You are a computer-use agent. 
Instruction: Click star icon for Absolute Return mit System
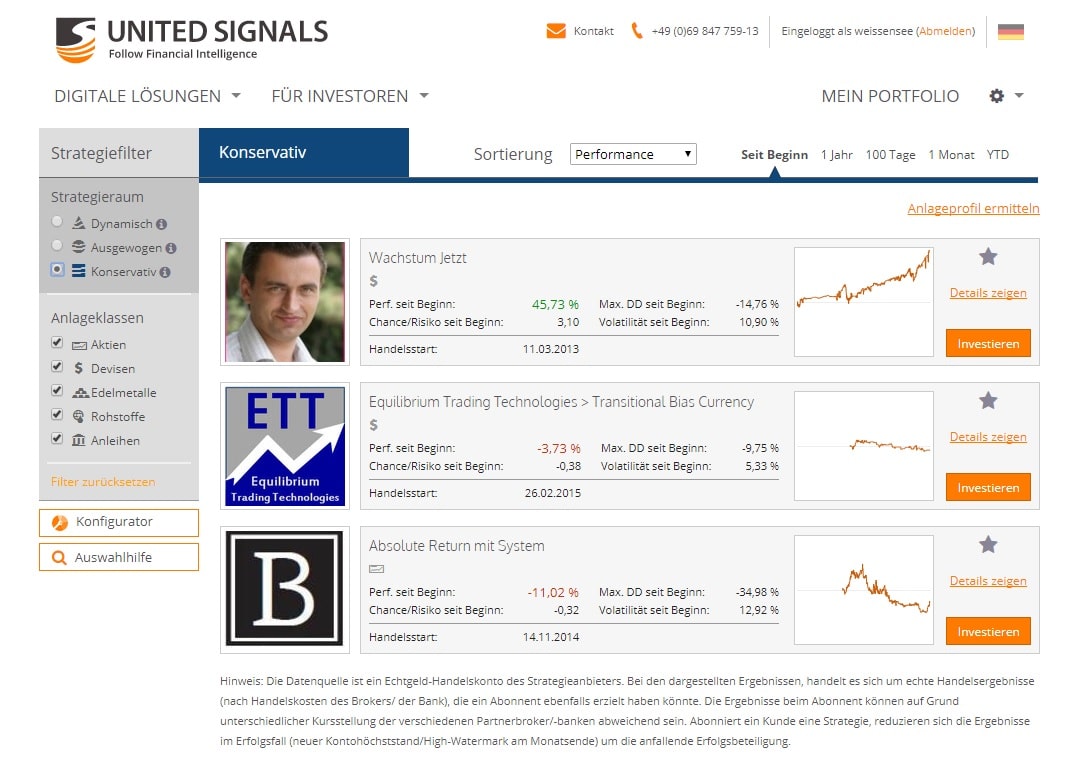(988, 545)
